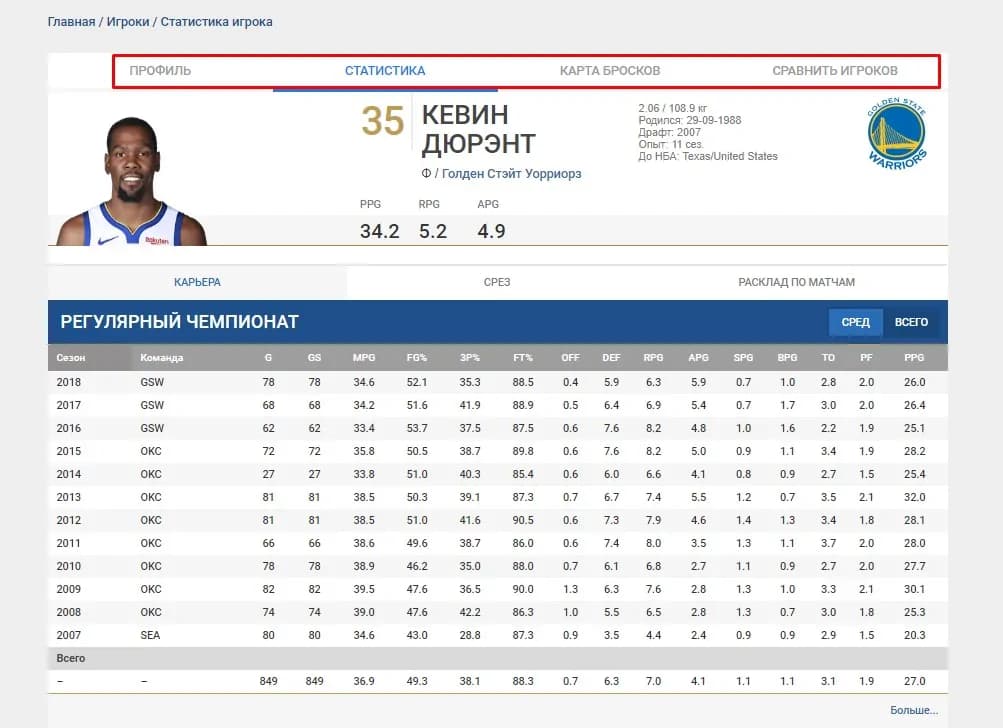Select the 2008 season row label

click(68, 612)
